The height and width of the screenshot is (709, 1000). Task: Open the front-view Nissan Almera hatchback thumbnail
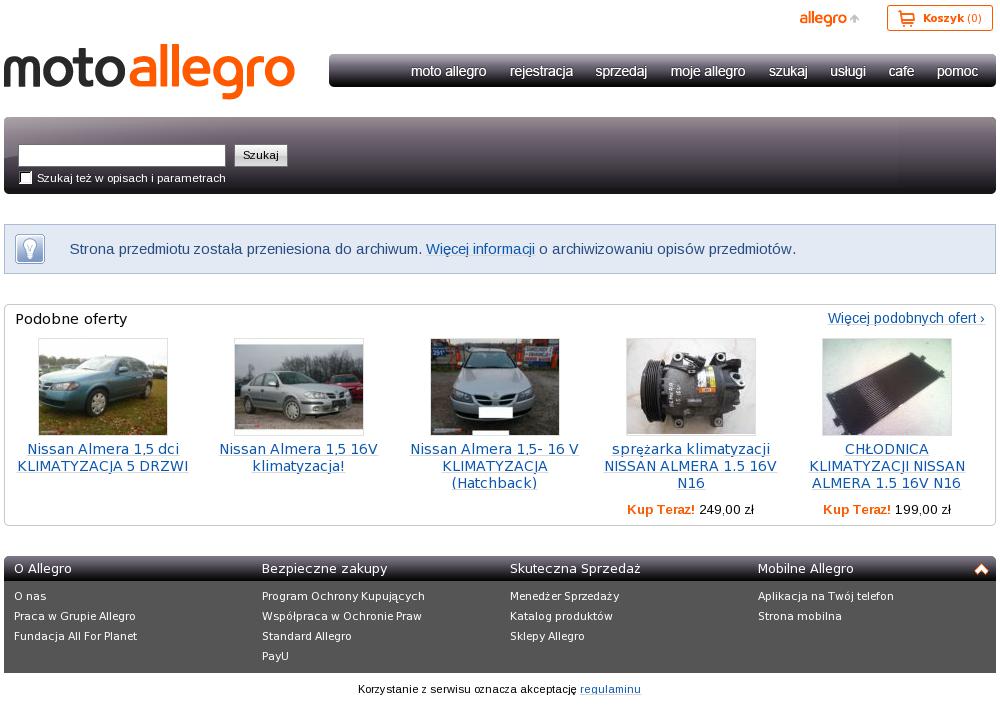(494, 387)
